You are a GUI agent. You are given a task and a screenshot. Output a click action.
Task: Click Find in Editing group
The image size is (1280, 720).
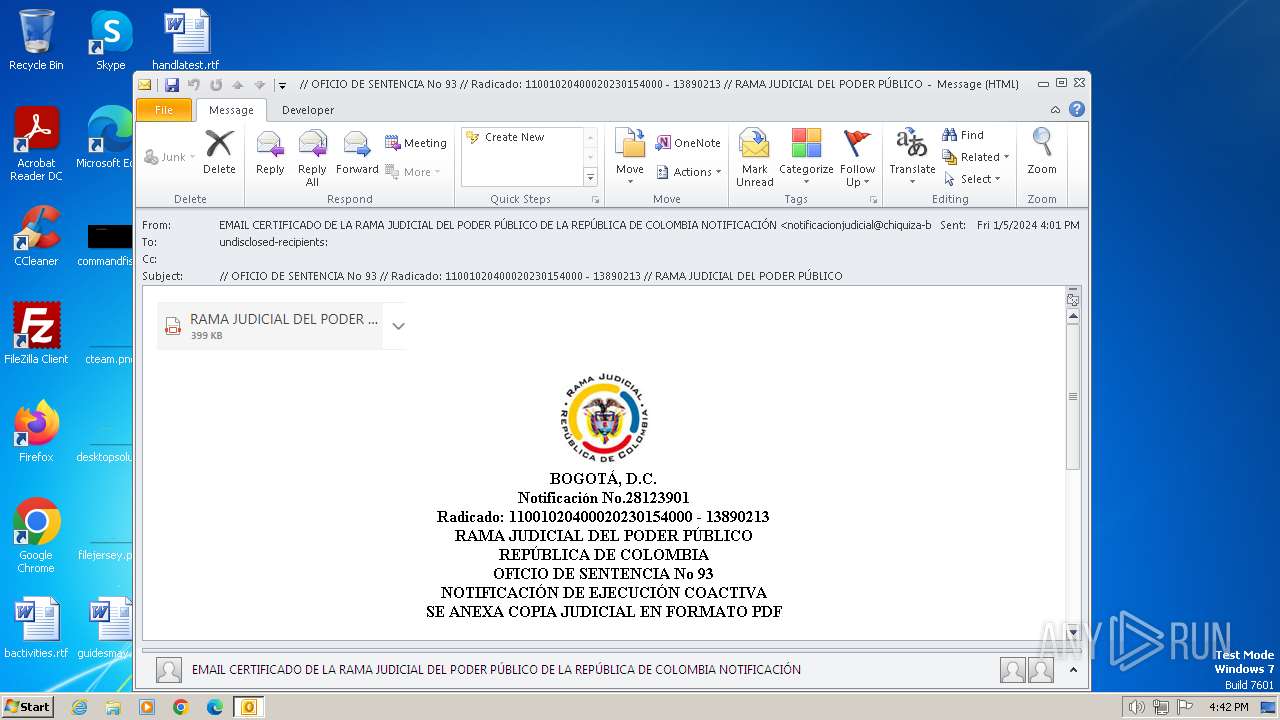click(963, 135)
